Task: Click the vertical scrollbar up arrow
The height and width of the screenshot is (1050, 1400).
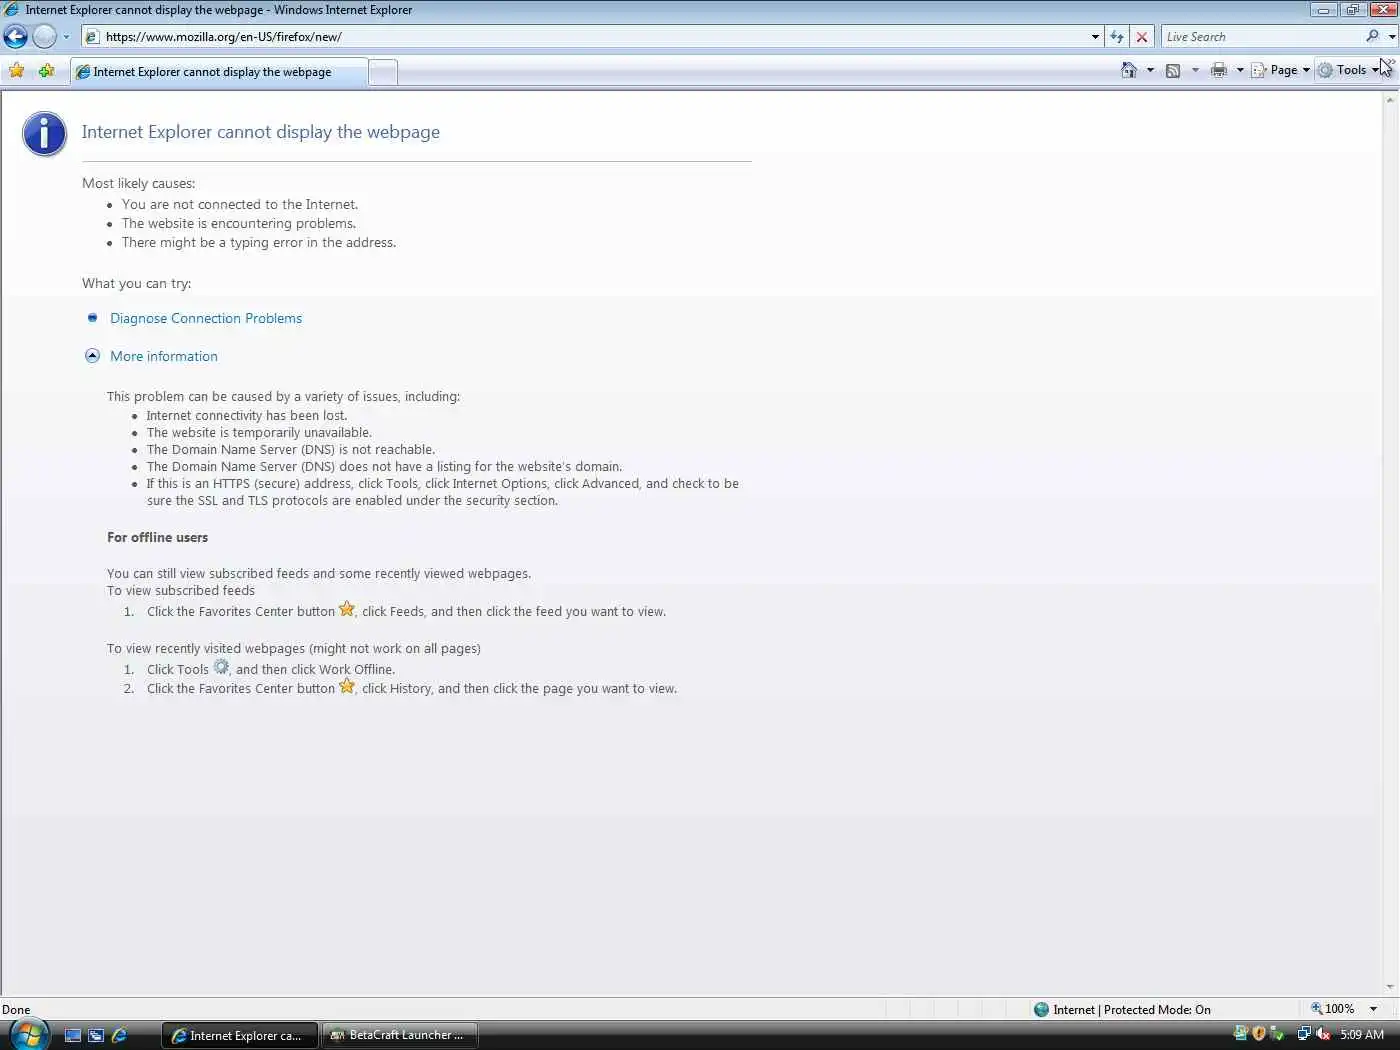Action: [x=1390, y=99]
